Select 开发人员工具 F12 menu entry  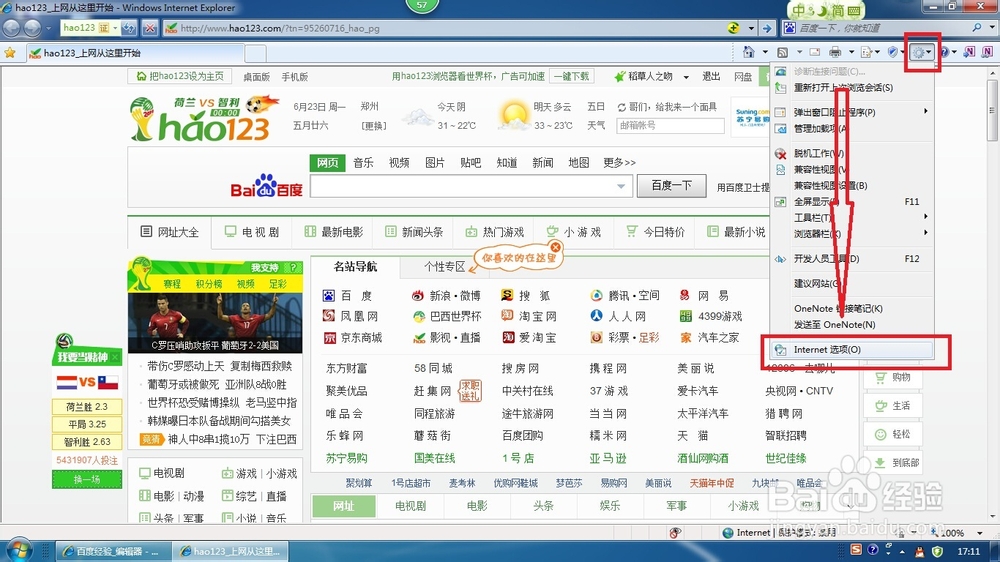tap(851, 258)
